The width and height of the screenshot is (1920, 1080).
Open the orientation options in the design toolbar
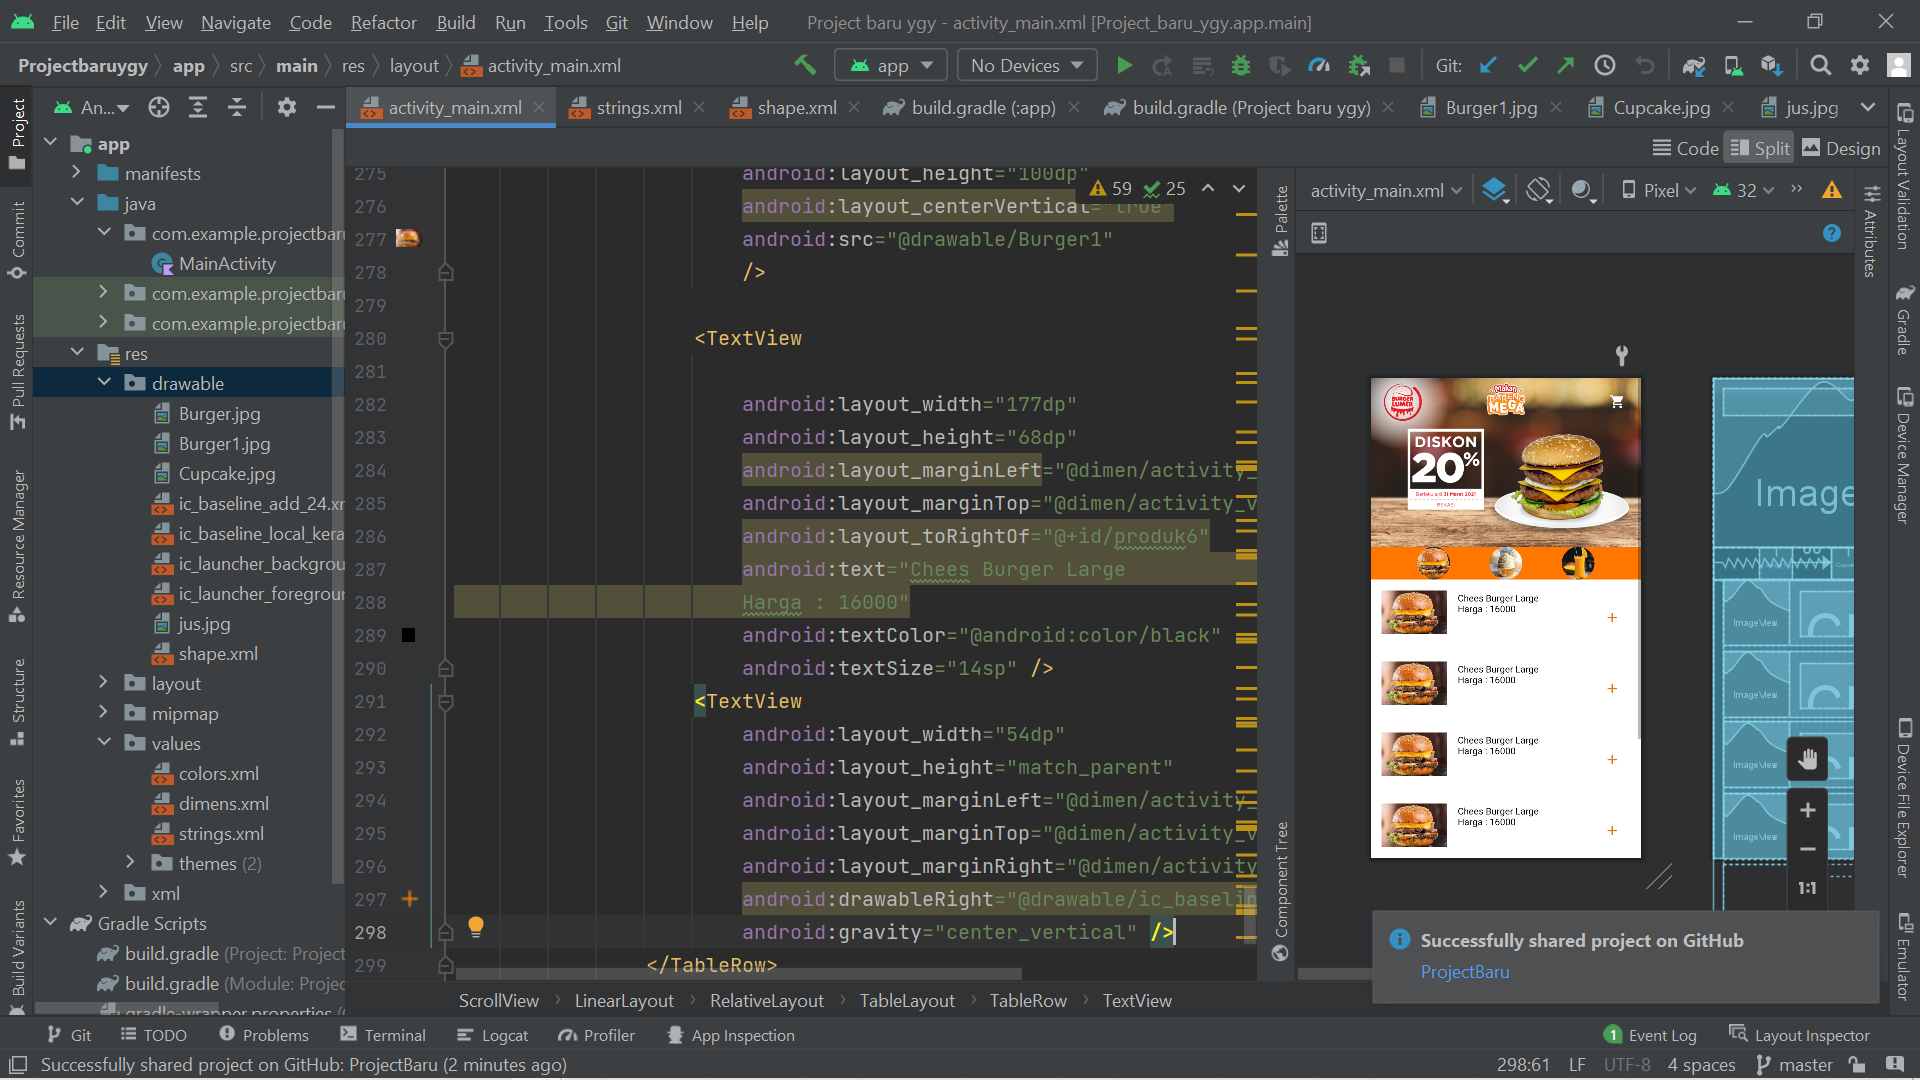coord(1538,189)
